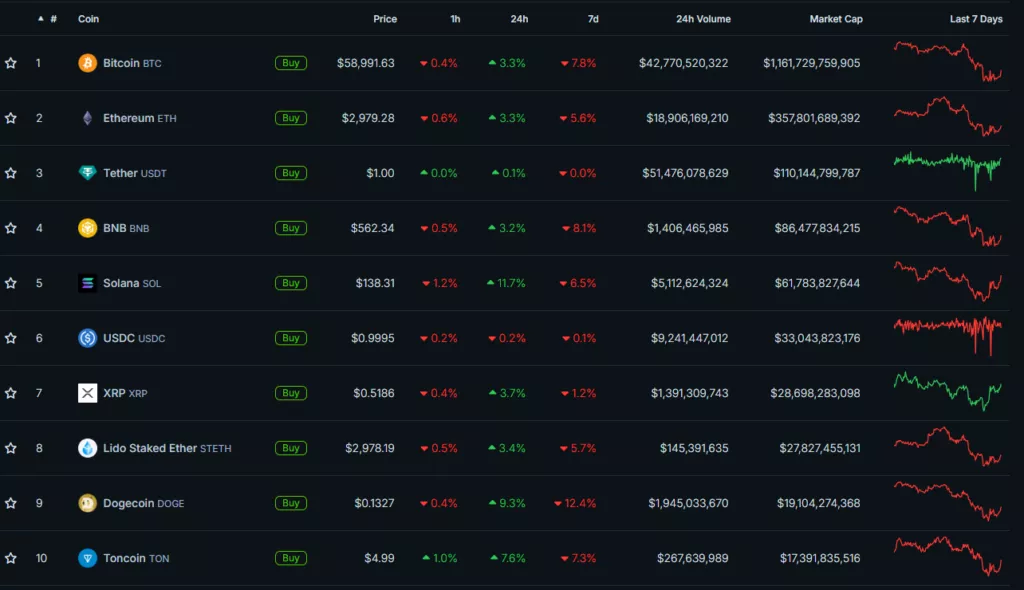The width and height of the screenshot is (1024, 590).
Task: Open the Solana SOL coin page
Action: pos(132,283)
